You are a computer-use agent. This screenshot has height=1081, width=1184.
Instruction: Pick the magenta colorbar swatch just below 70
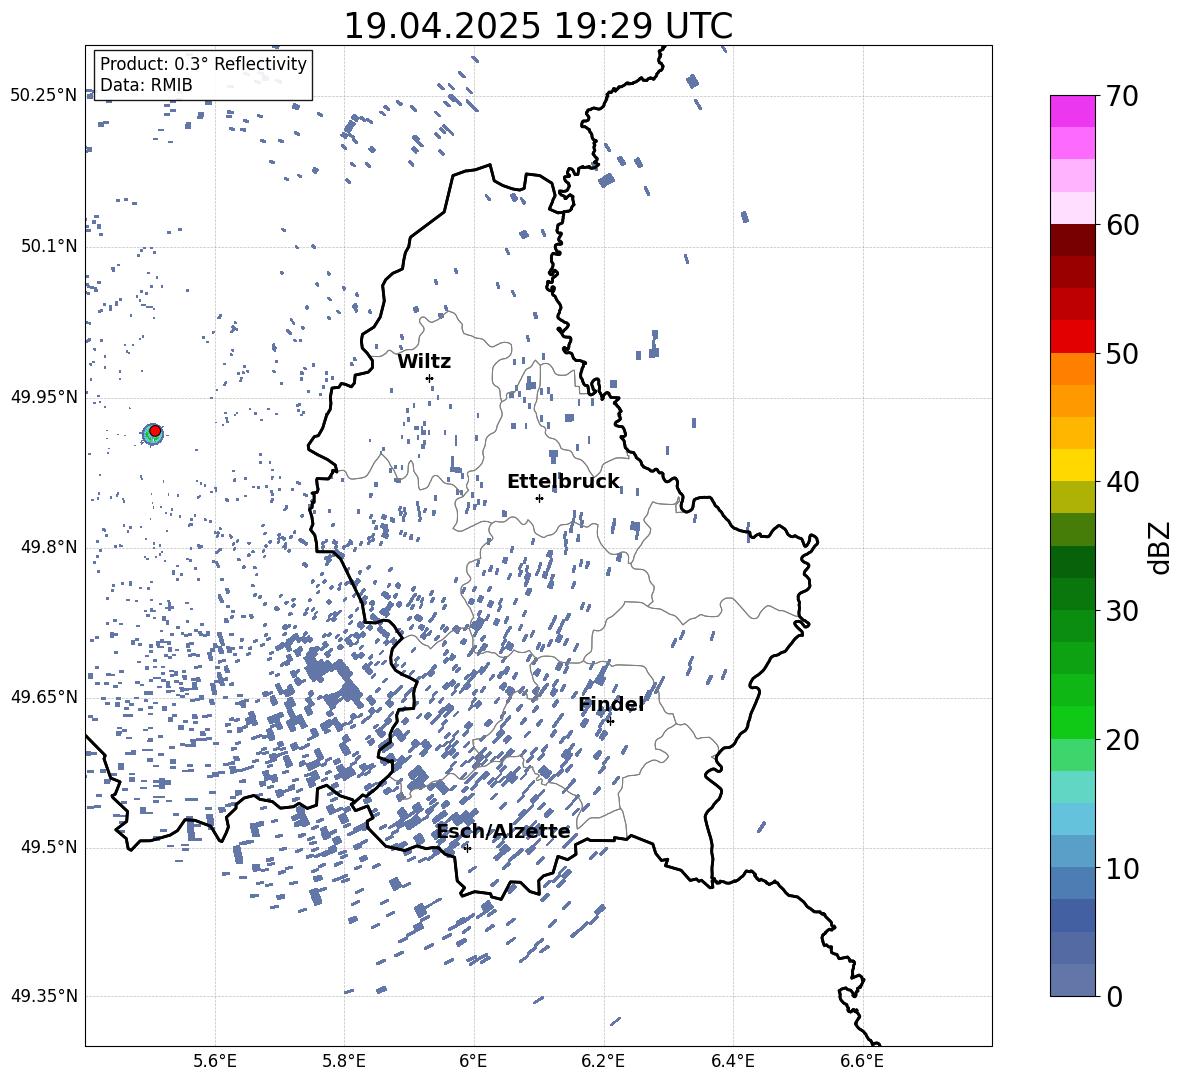tap(1072, 111)
